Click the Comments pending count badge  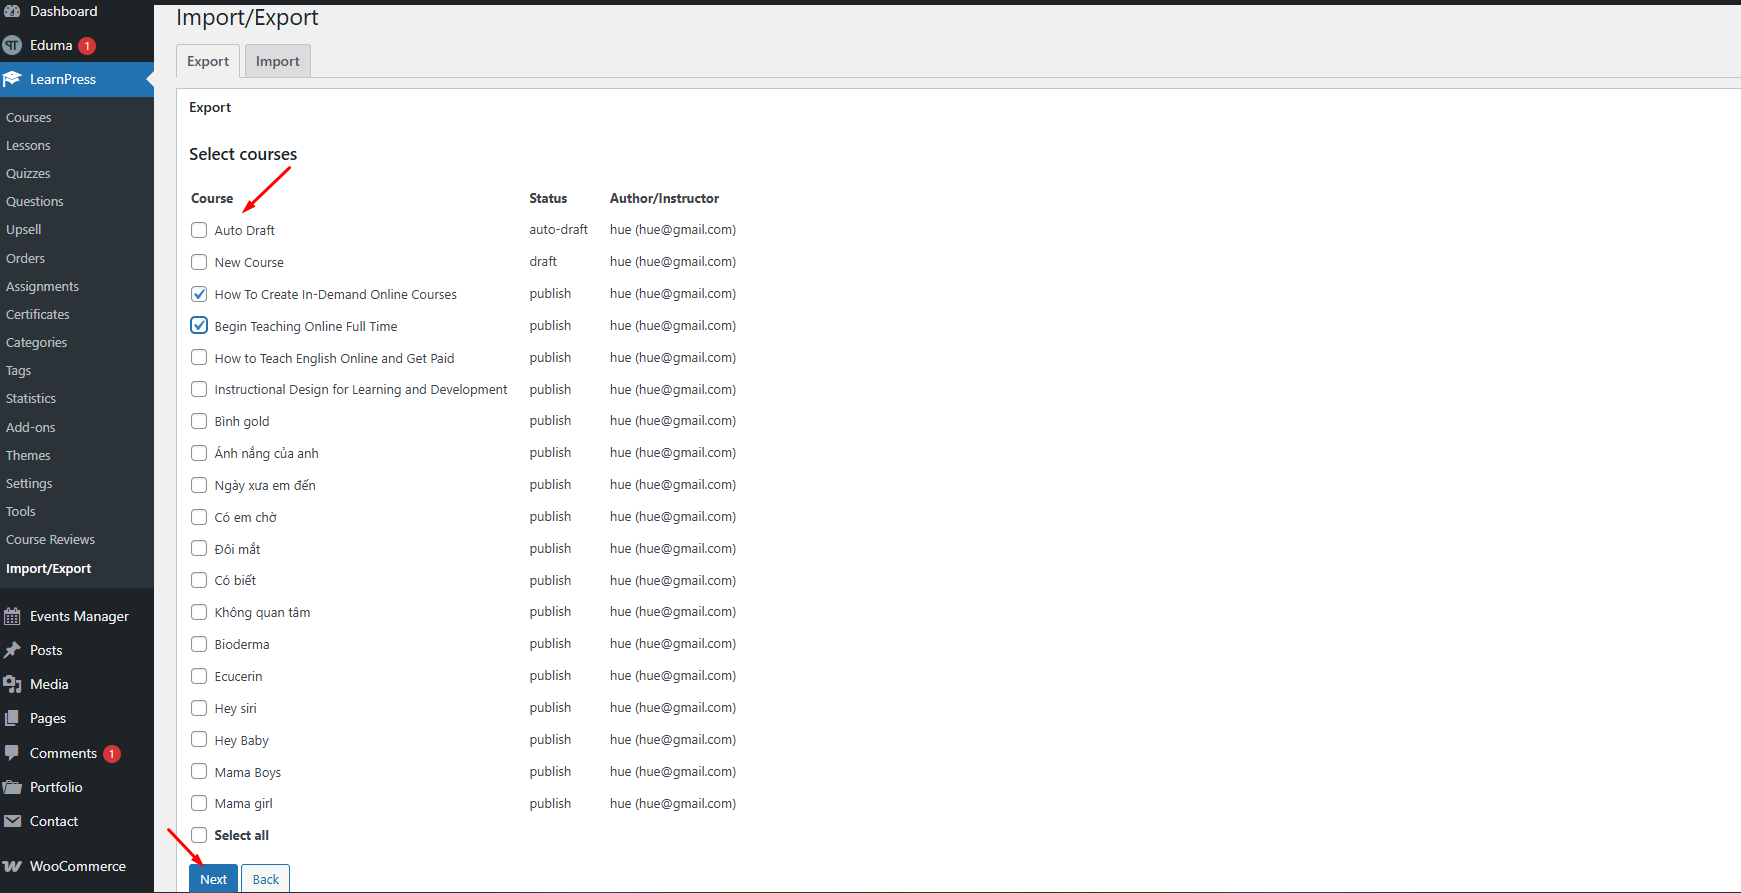(112, 754)
